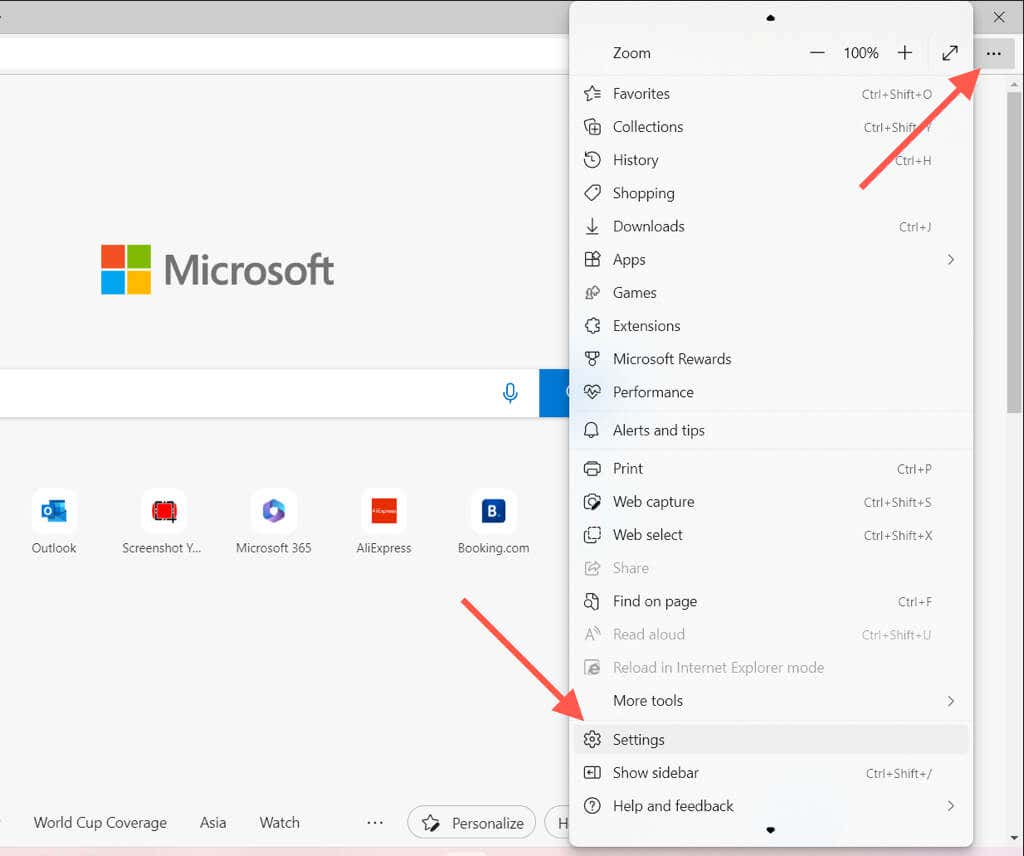1024x856 pixels.
Task: Open the Extensions panel
Action: coord(645,325)
